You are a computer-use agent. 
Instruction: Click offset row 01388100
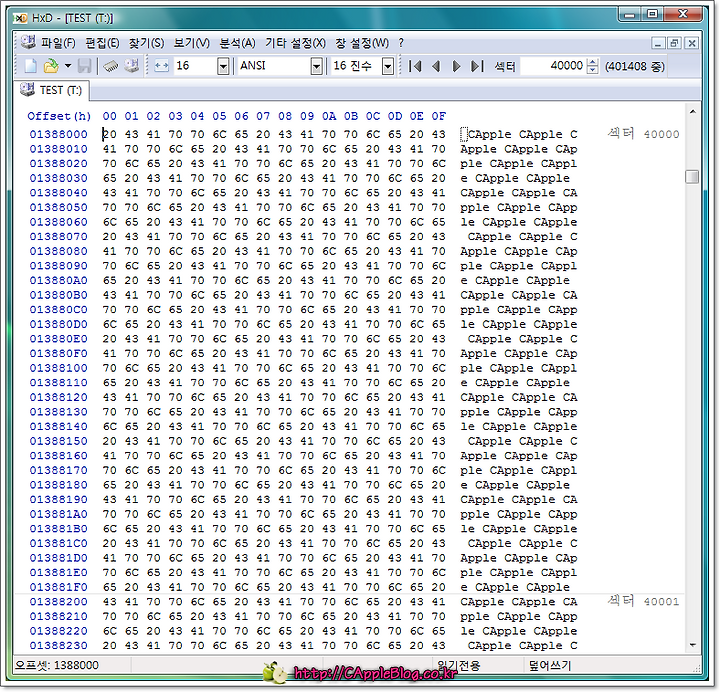click(58, 368)
